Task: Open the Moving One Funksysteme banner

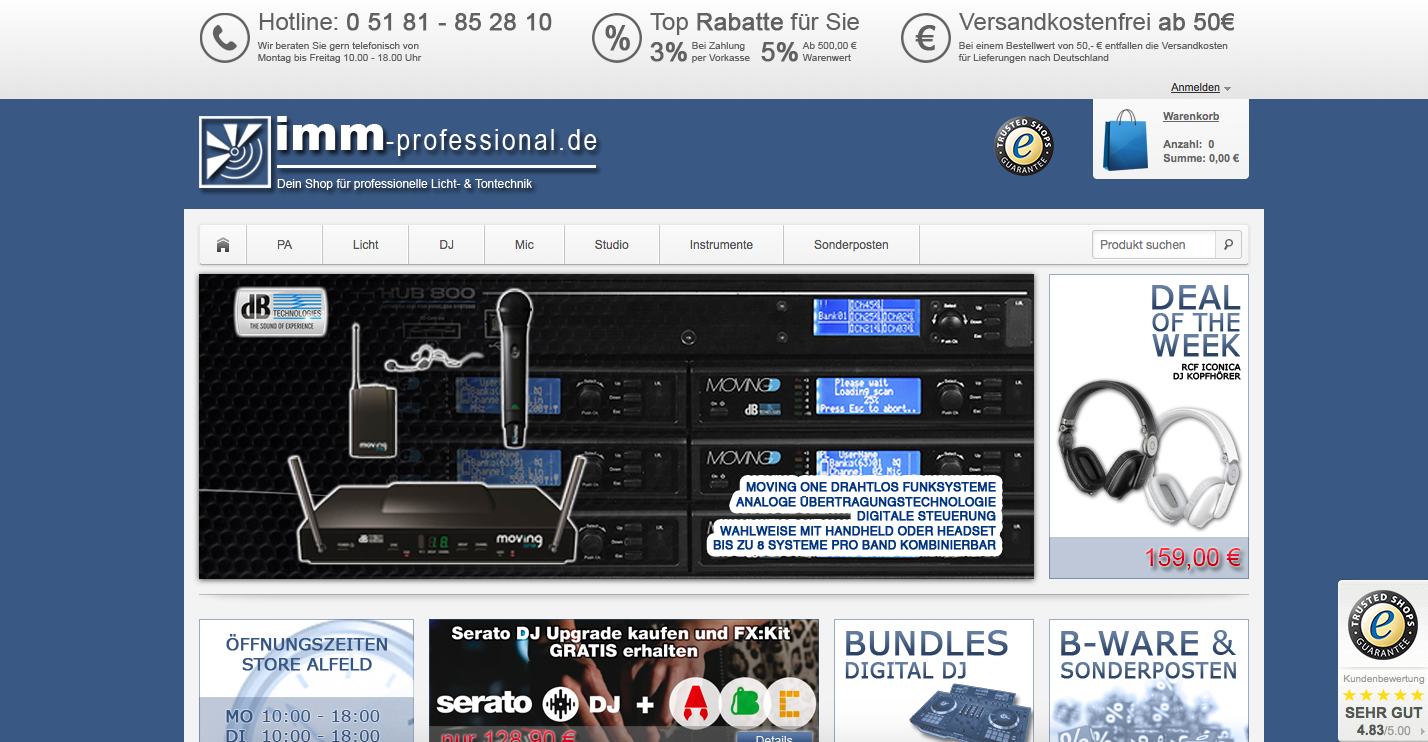Action: [x=616, y=426]
